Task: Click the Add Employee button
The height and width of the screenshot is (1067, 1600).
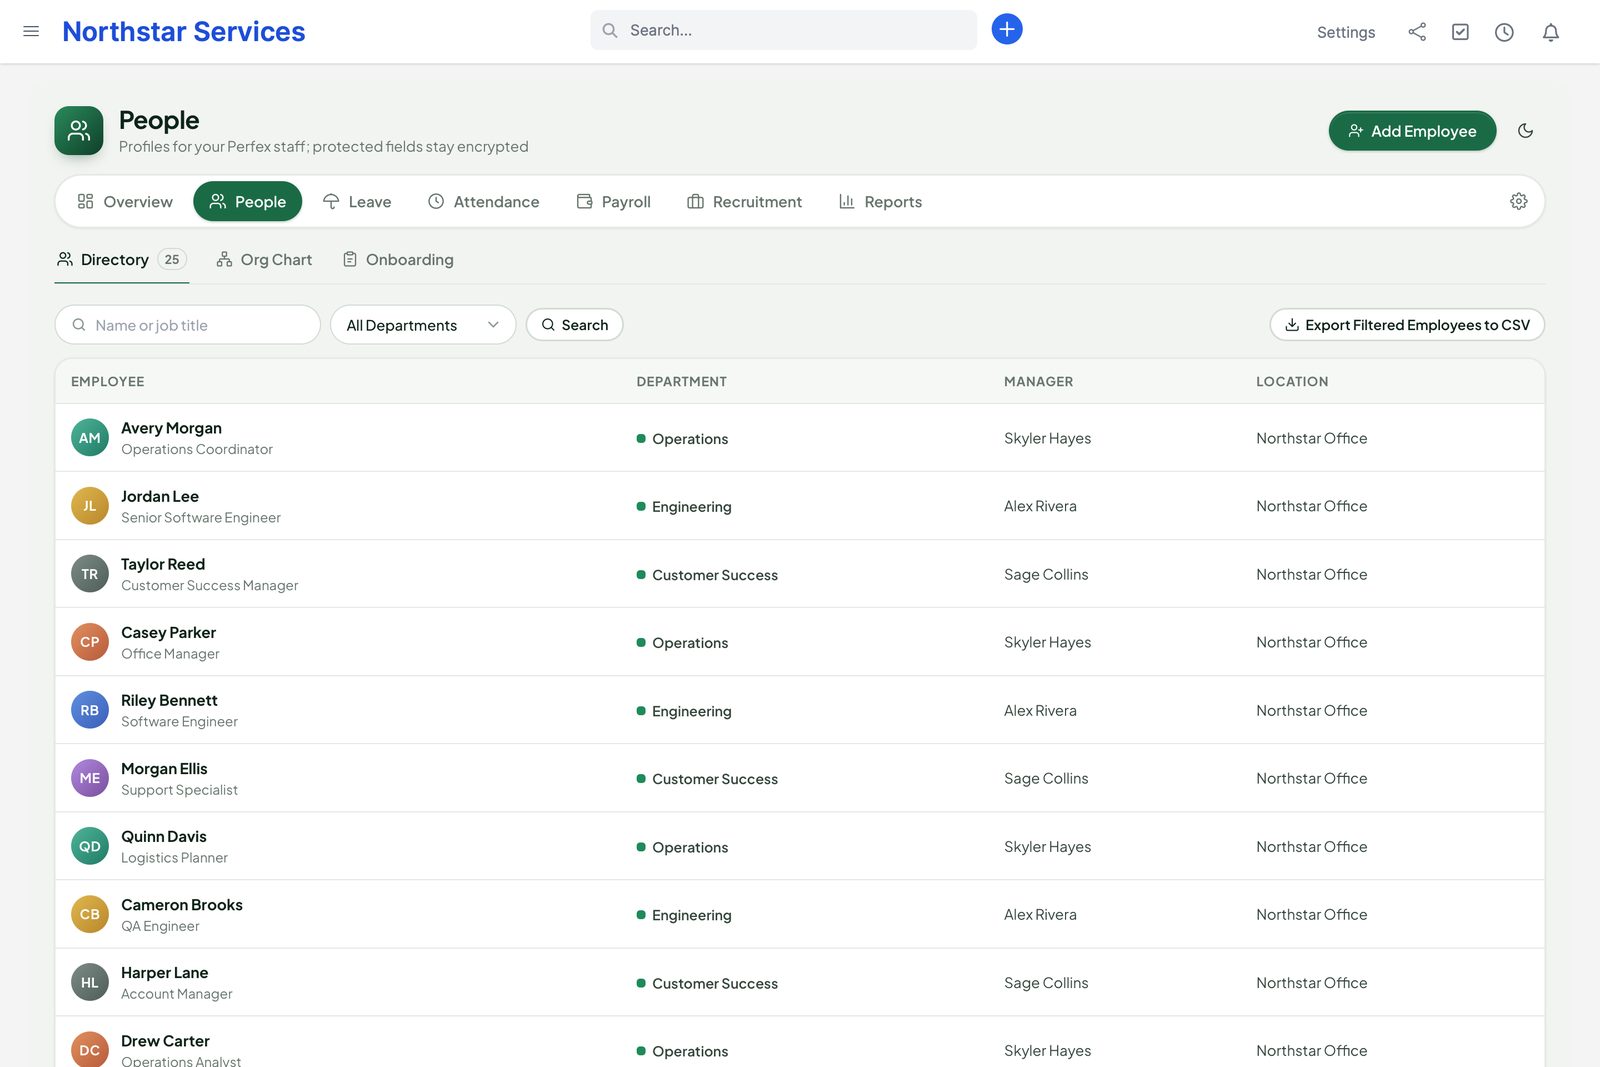Action: [1412, 131]
